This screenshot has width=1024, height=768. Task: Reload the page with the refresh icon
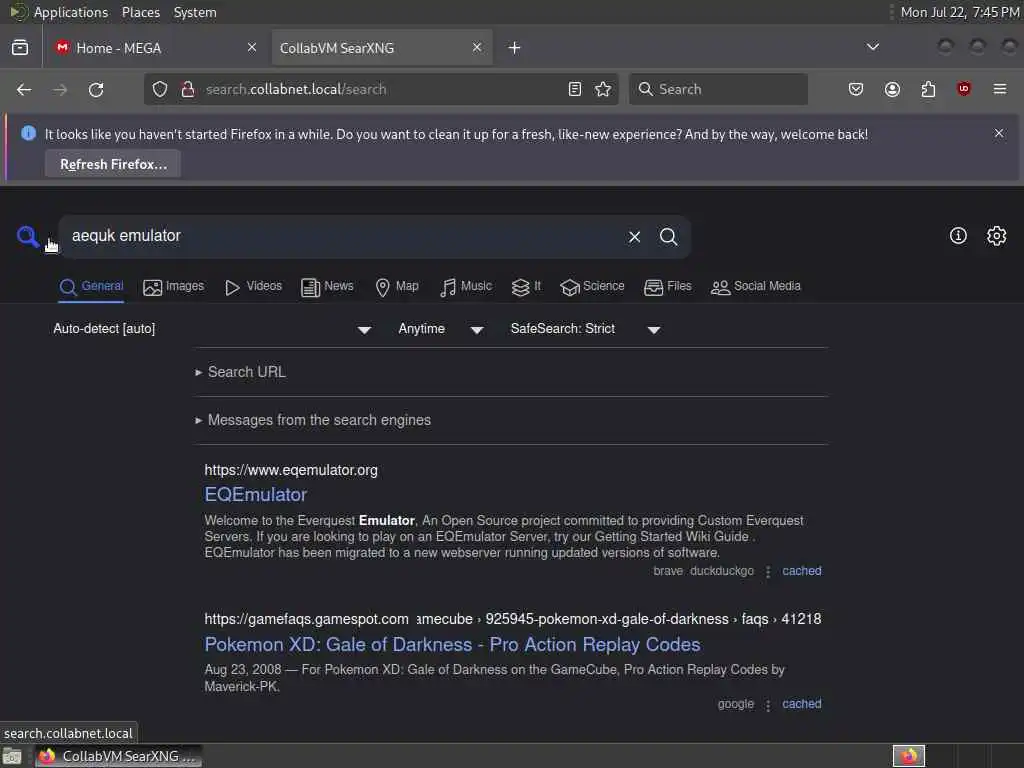[x=96, y=89]
